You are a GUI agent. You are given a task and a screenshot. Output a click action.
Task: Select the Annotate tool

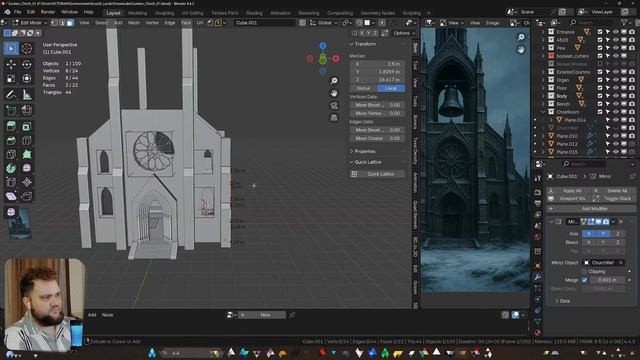pyautogui.click(x=11, y=95)
